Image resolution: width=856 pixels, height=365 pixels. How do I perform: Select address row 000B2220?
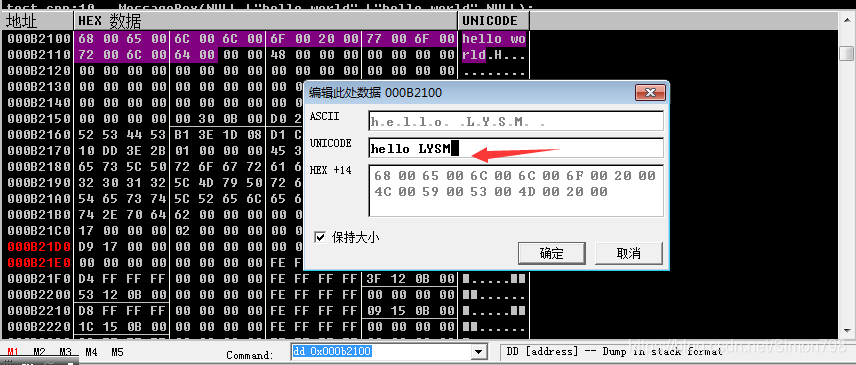(39, 326)
